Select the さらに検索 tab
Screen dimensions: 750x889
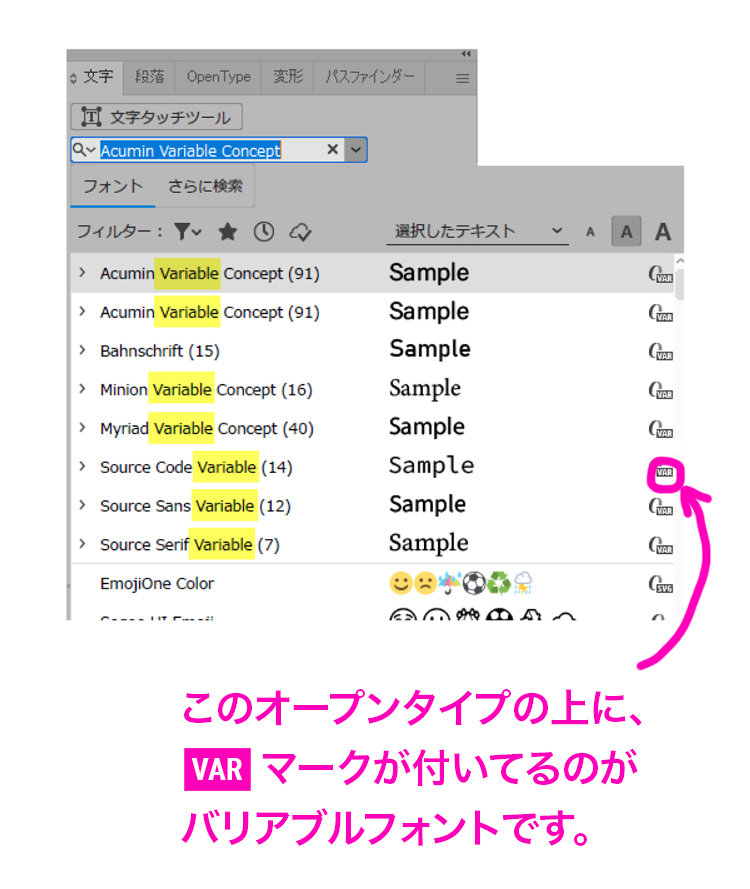(205, 186)
